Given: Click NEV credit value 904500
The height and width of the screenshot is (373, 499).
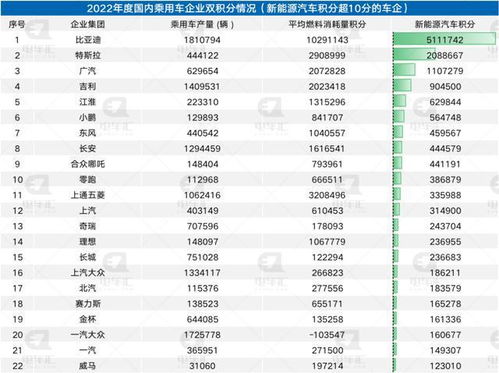Looking at the screenshot, I should [445, 87].
